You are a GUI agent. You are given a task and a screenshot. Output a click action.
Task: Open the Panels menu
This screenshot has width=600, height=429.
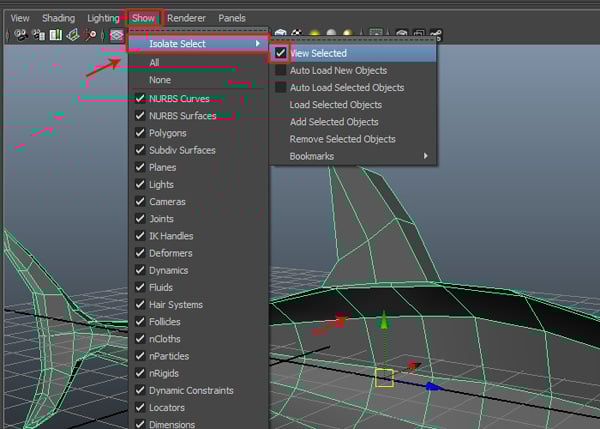[x=232, y=18]
